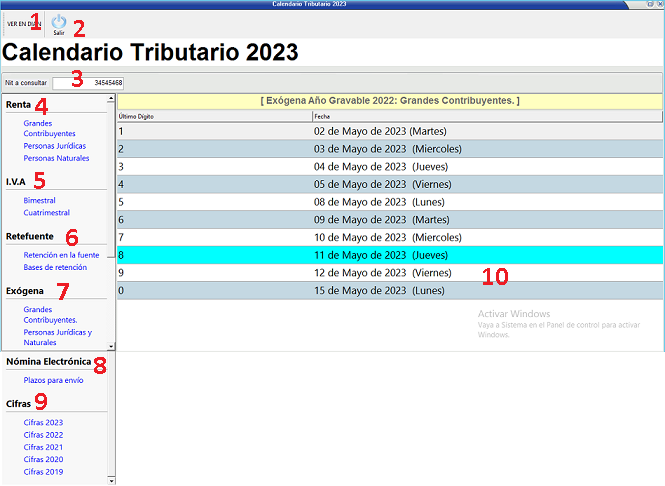This screenshot has height=486, width=665.
Task: Open Grandes Contribuyentes under Renta
Action: (x=49, y=128)
